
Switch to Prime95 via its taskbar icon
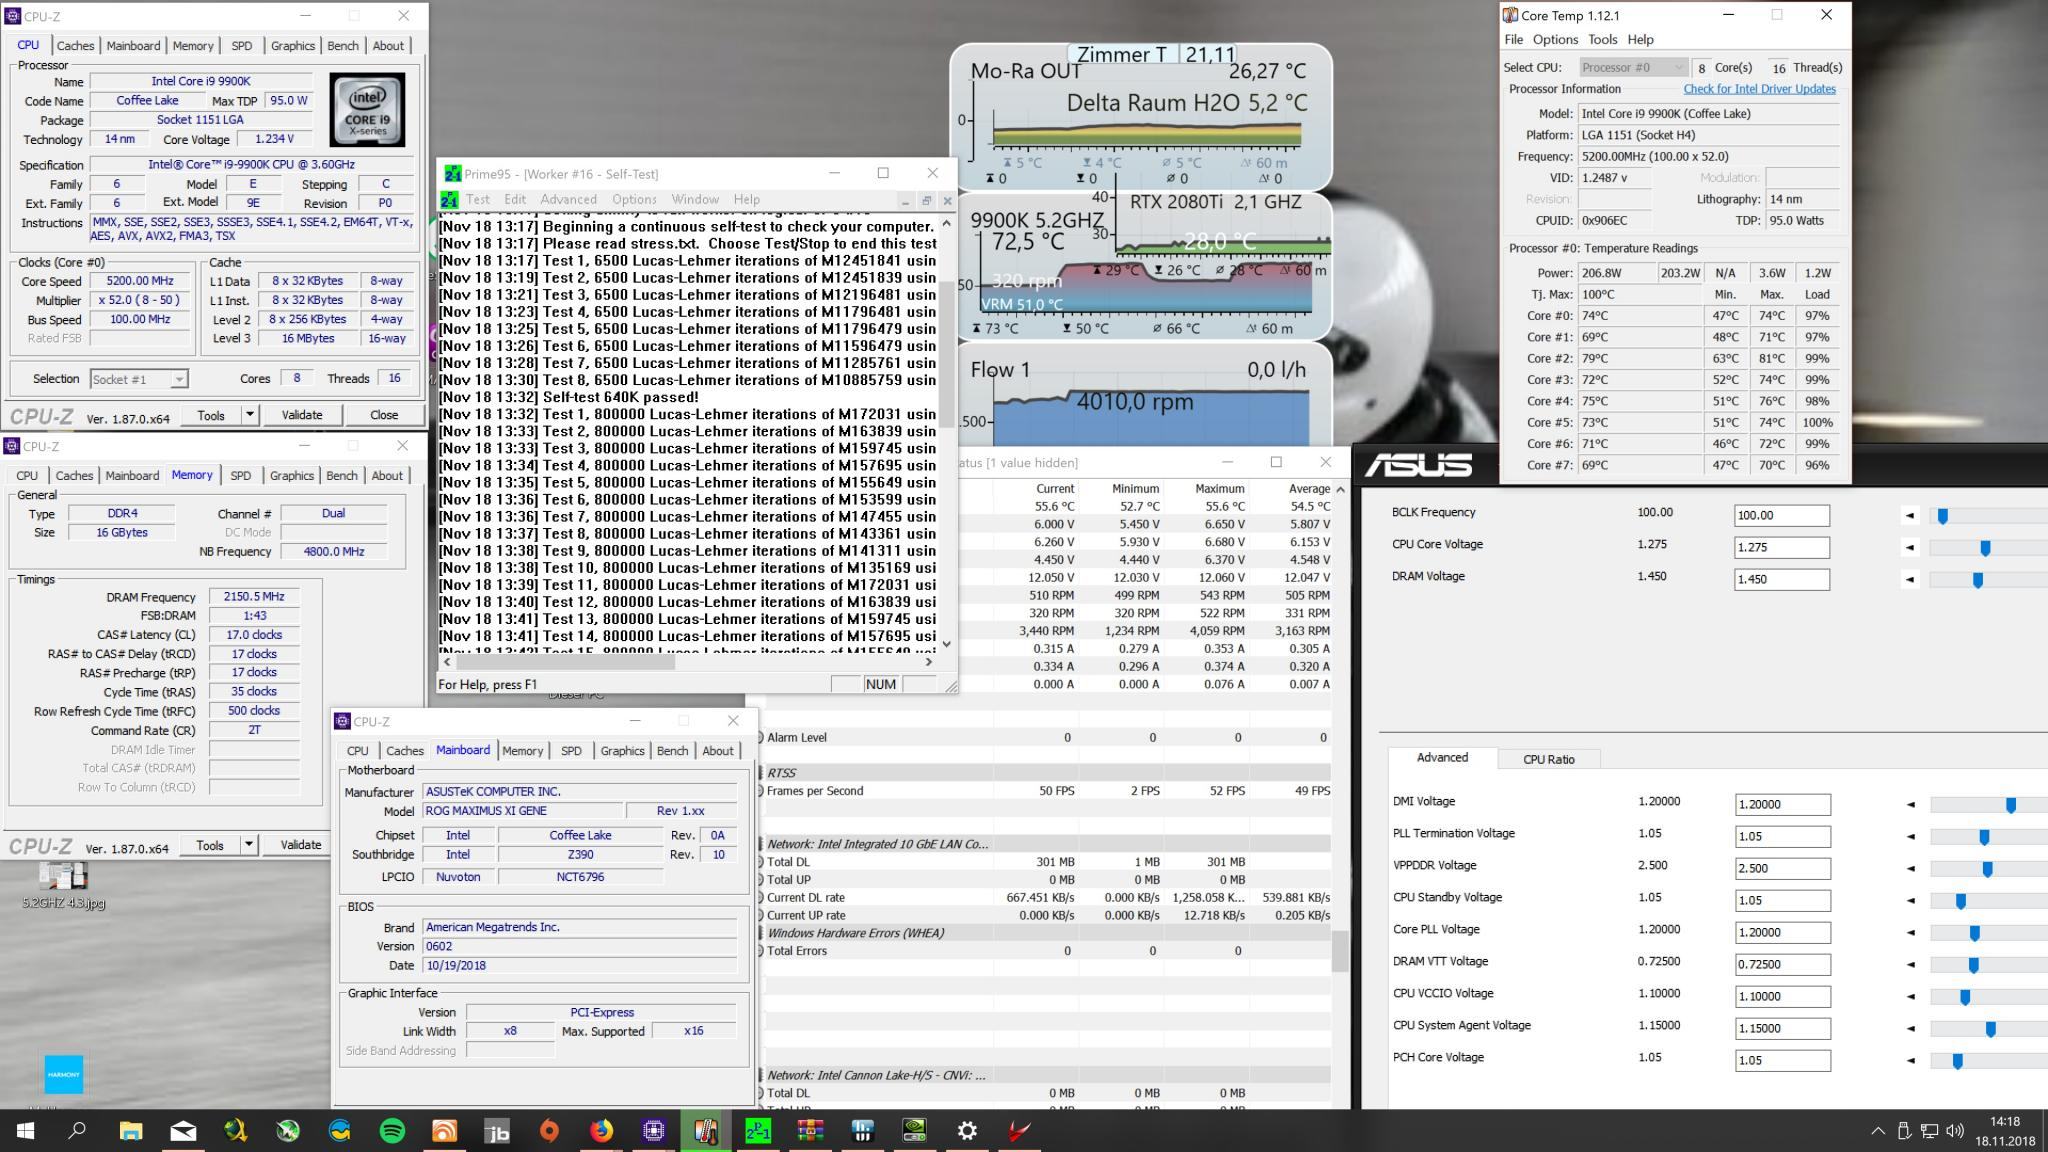point(758,1131)
